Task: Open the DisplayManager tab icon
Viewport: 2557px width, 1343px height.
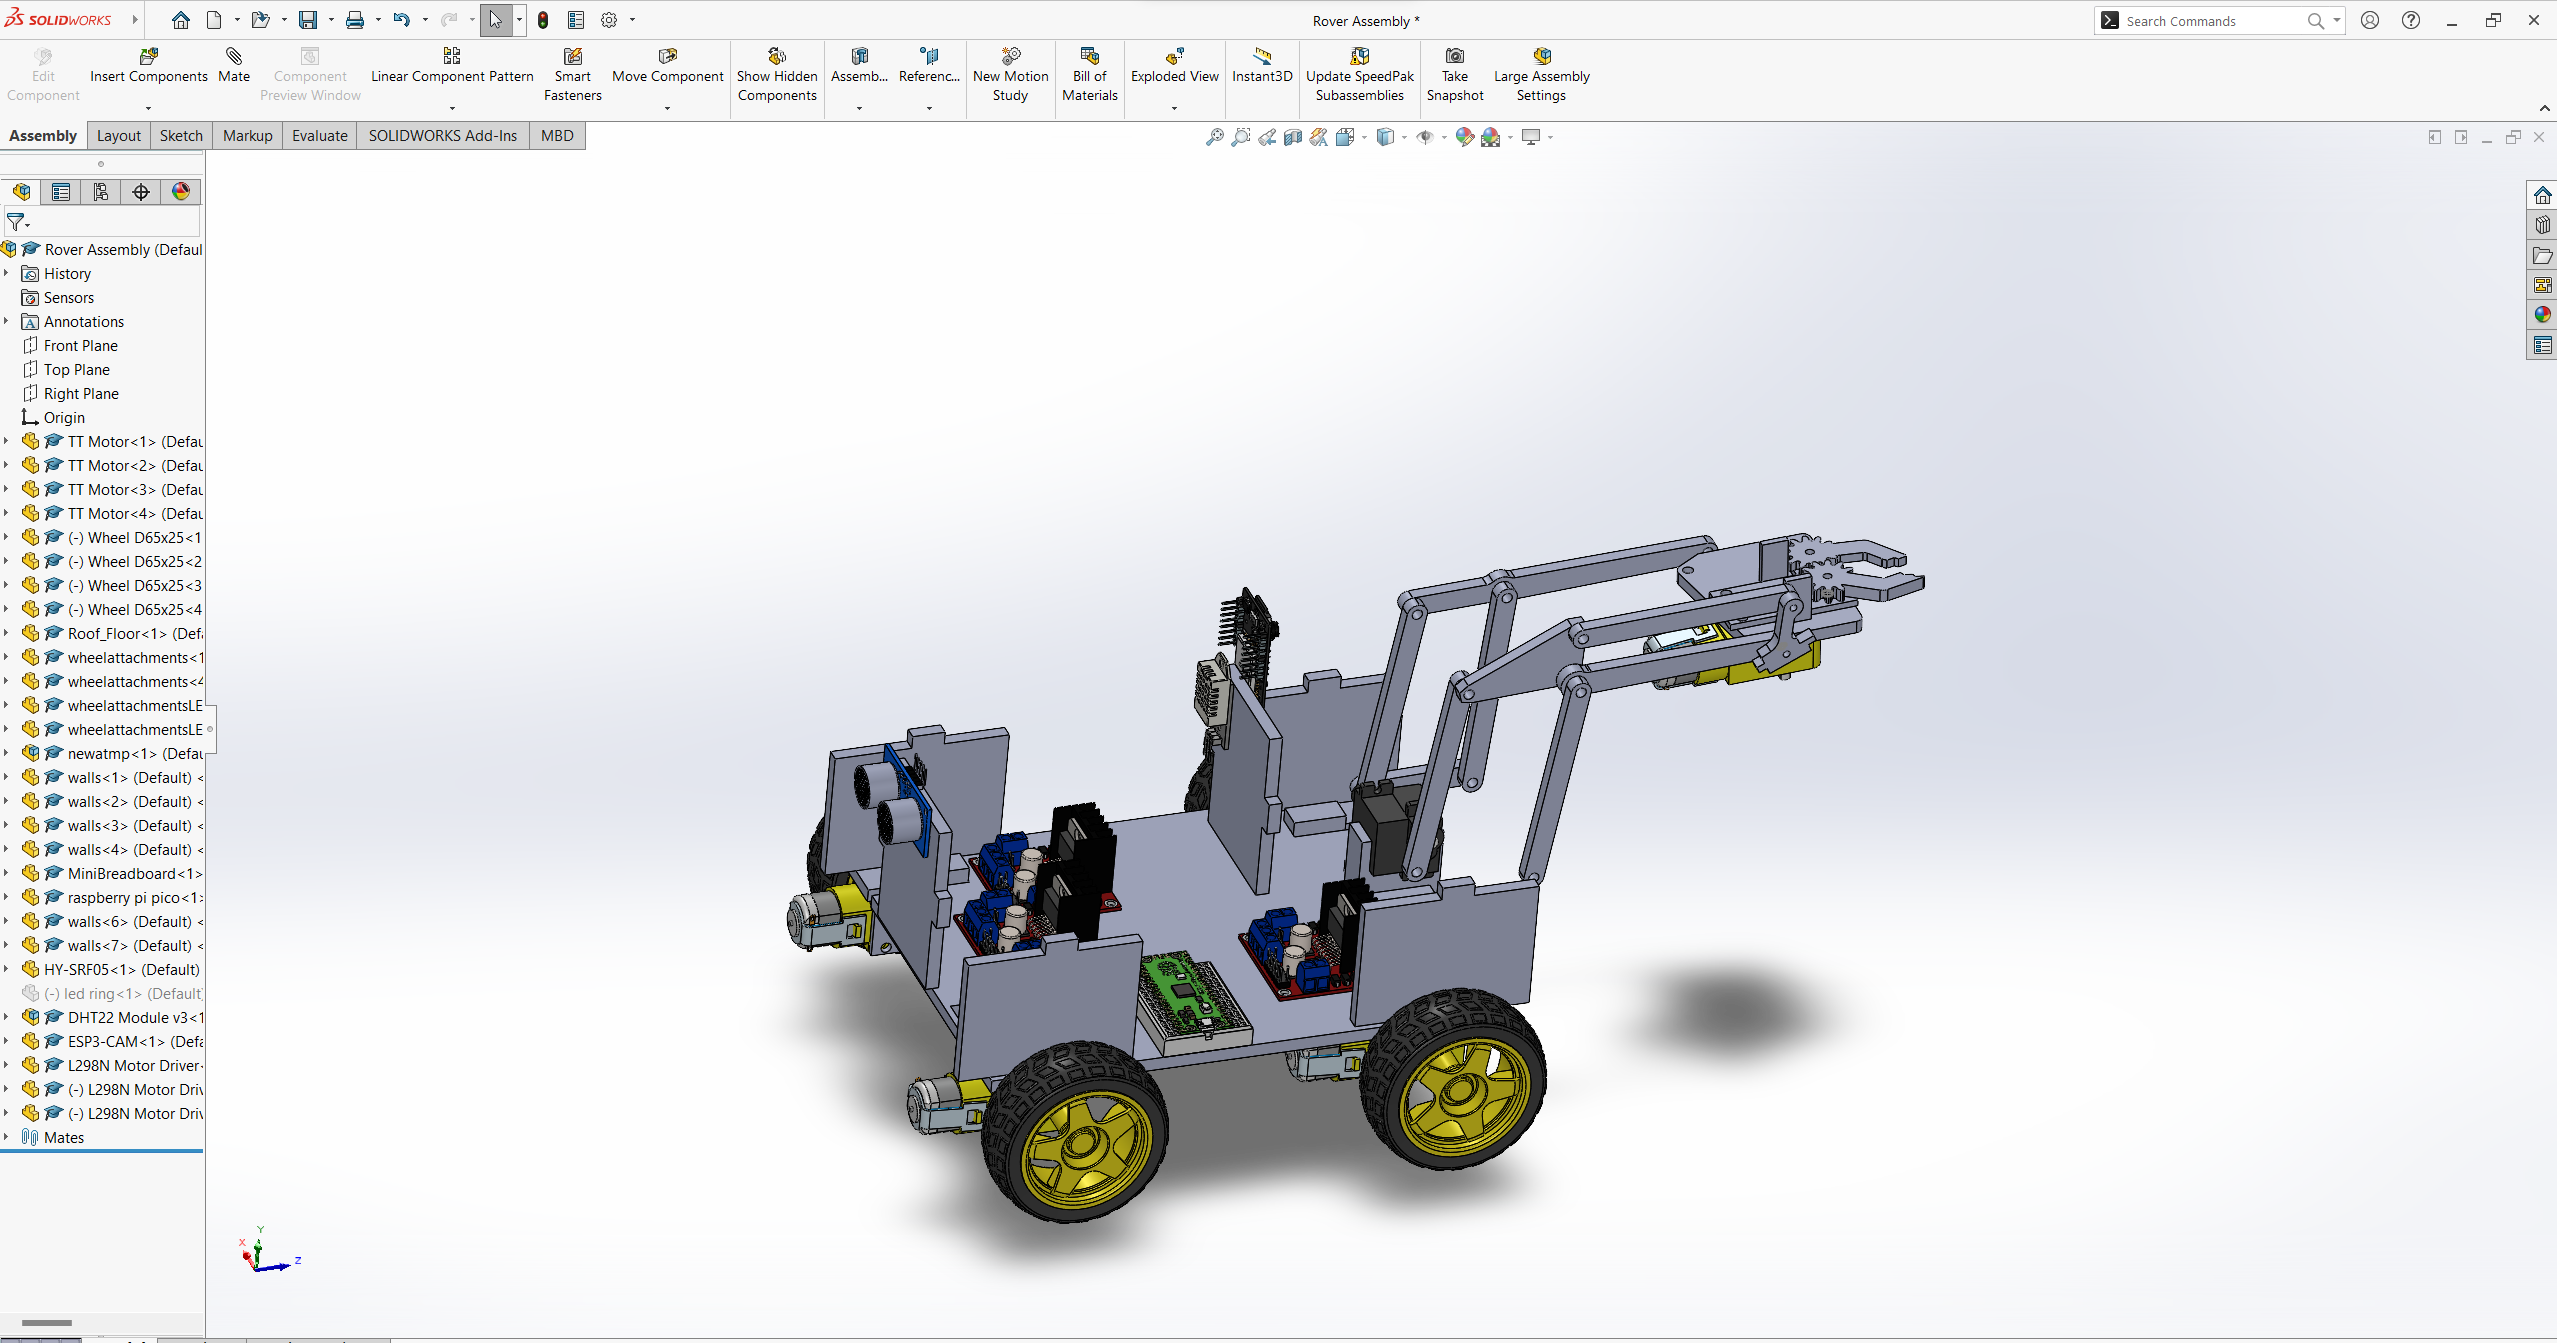Action: [181, 192]
